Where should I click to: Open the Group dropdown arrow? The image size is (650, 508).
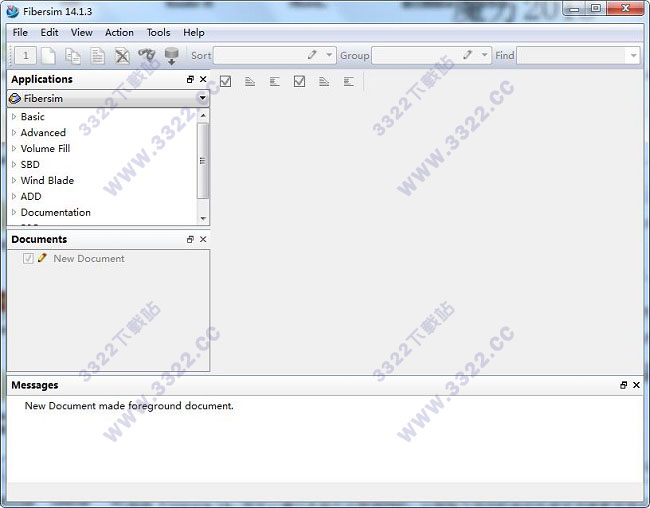coord(484,55)
